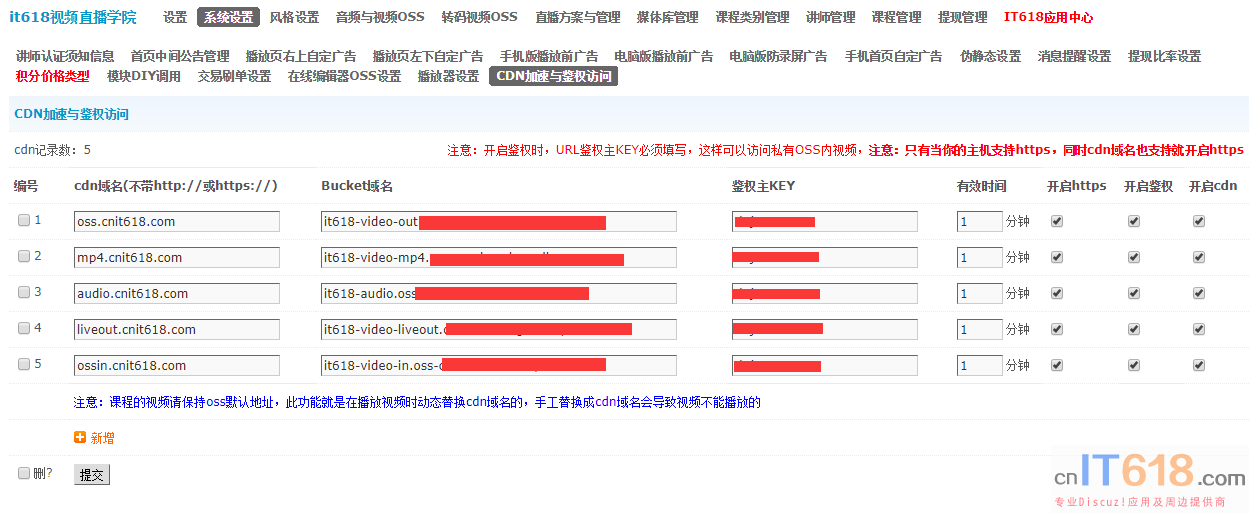Switch to 音频与视频OSS tab
1254x518 pixels.
point(380,17)
